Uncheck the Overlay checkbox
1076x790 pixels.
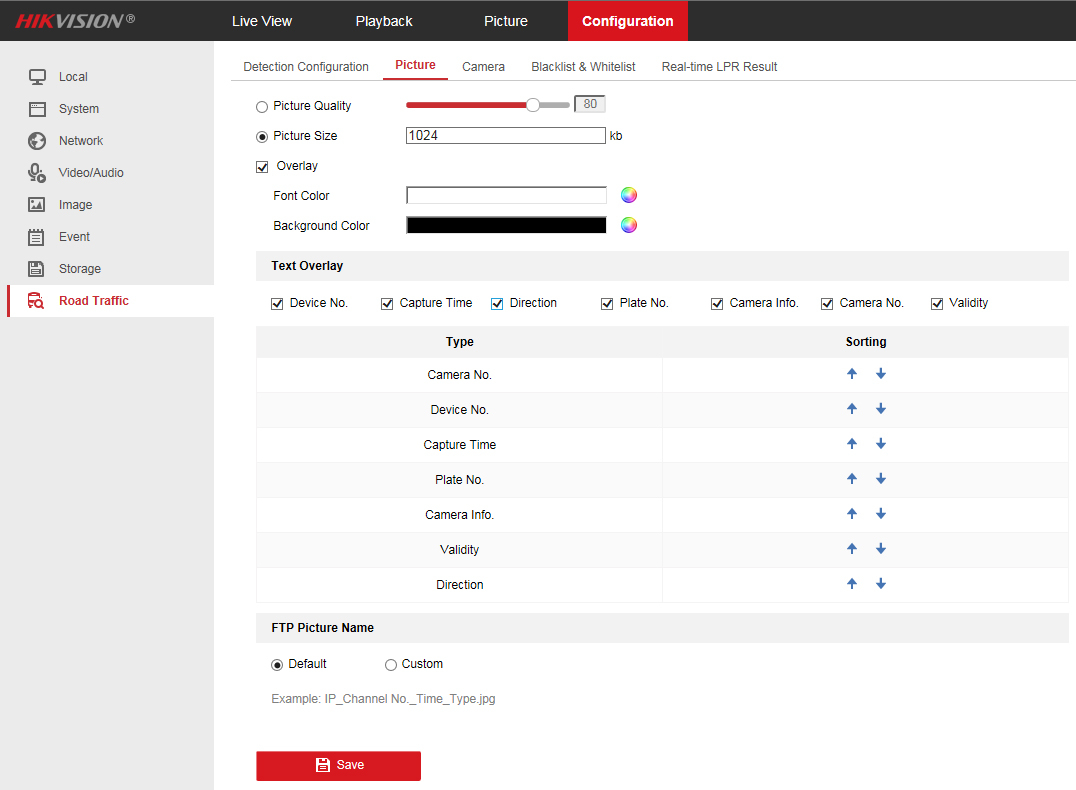coord(263,167)
